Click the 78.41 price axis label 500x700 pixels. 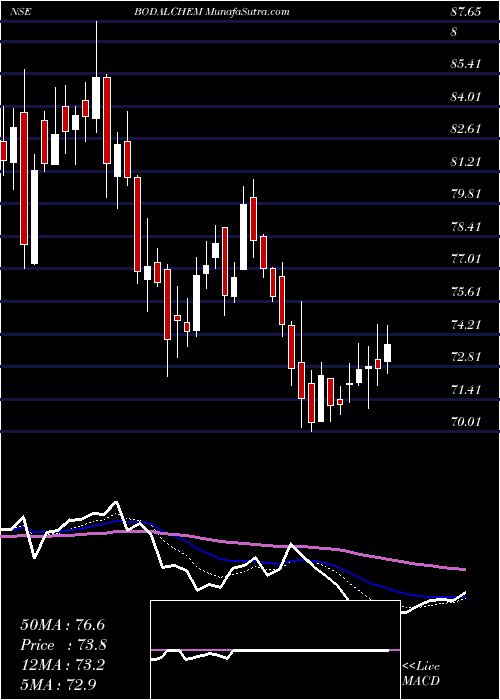click(x=466, y=227)
